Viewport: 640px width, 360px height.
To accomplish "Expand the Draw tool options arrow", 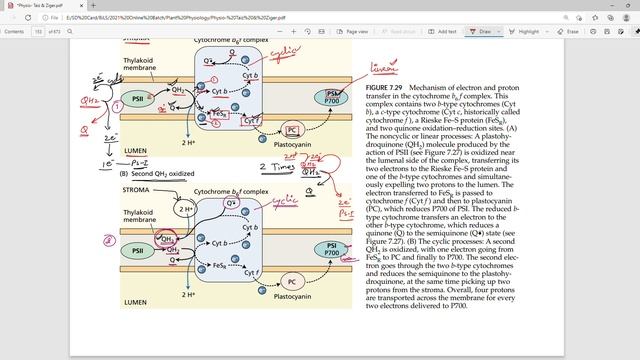I will [x=498, y=31].
